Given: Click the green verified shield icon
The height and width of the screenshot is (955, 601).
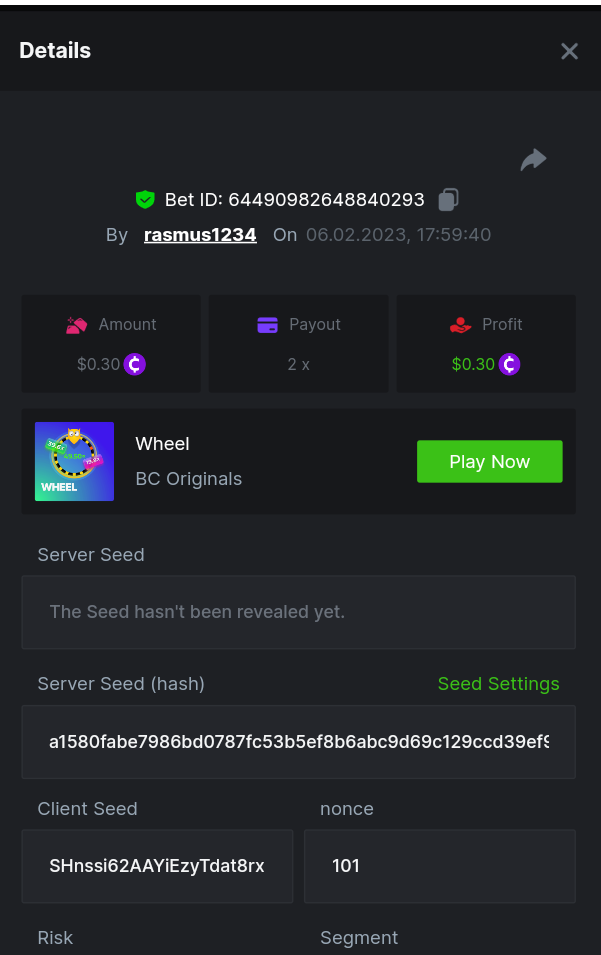Looking at the screenshot, I should pyautogui.click(x=145, y=200).
